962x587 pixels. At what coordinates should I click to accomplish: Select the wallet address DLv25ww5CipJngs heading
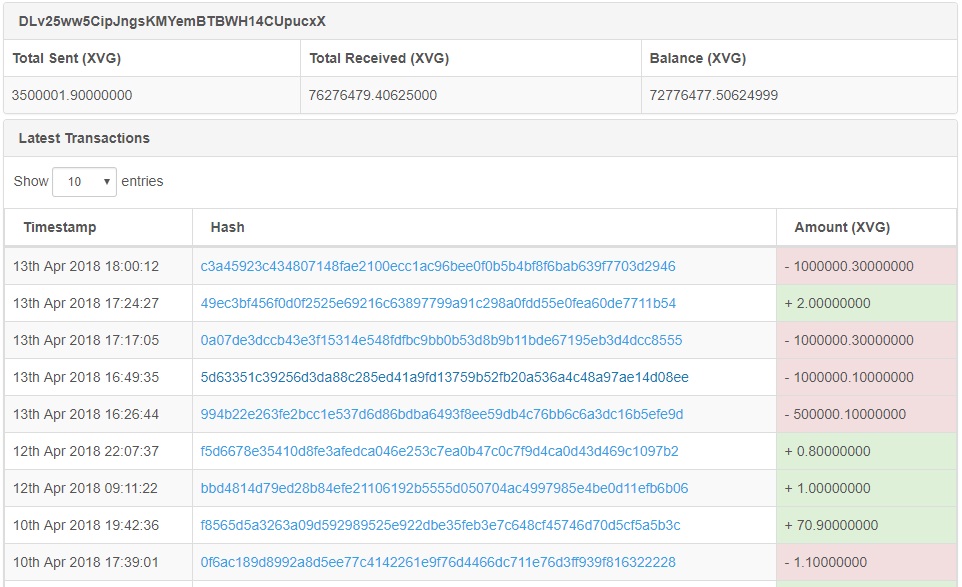pyautogui.click(x=172, y=21)
